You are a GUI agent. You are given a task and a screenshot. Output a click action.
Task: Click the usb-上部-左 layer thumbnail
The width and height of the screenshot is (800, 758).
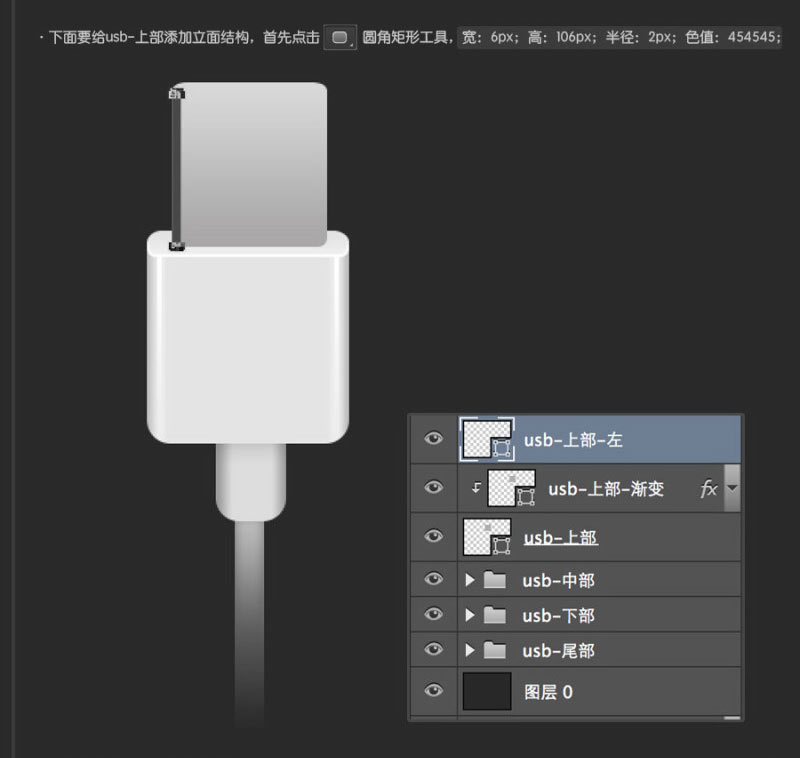click(x=490, y=438)
